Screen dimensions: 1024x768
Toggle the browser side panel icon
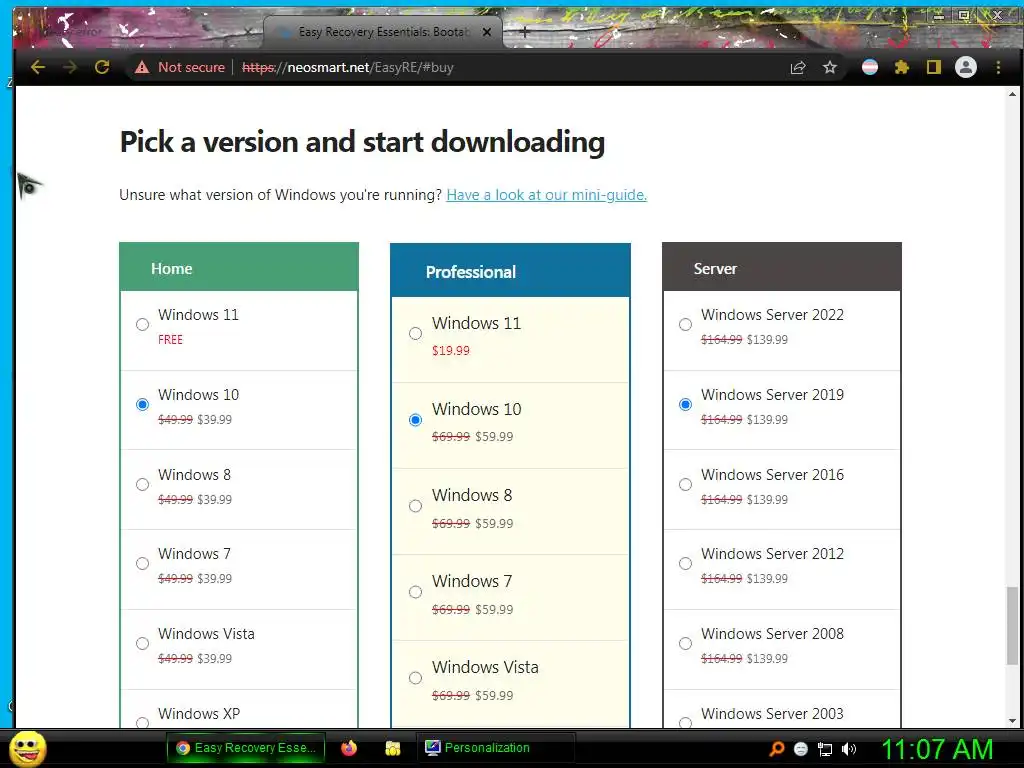click(934, 67)
